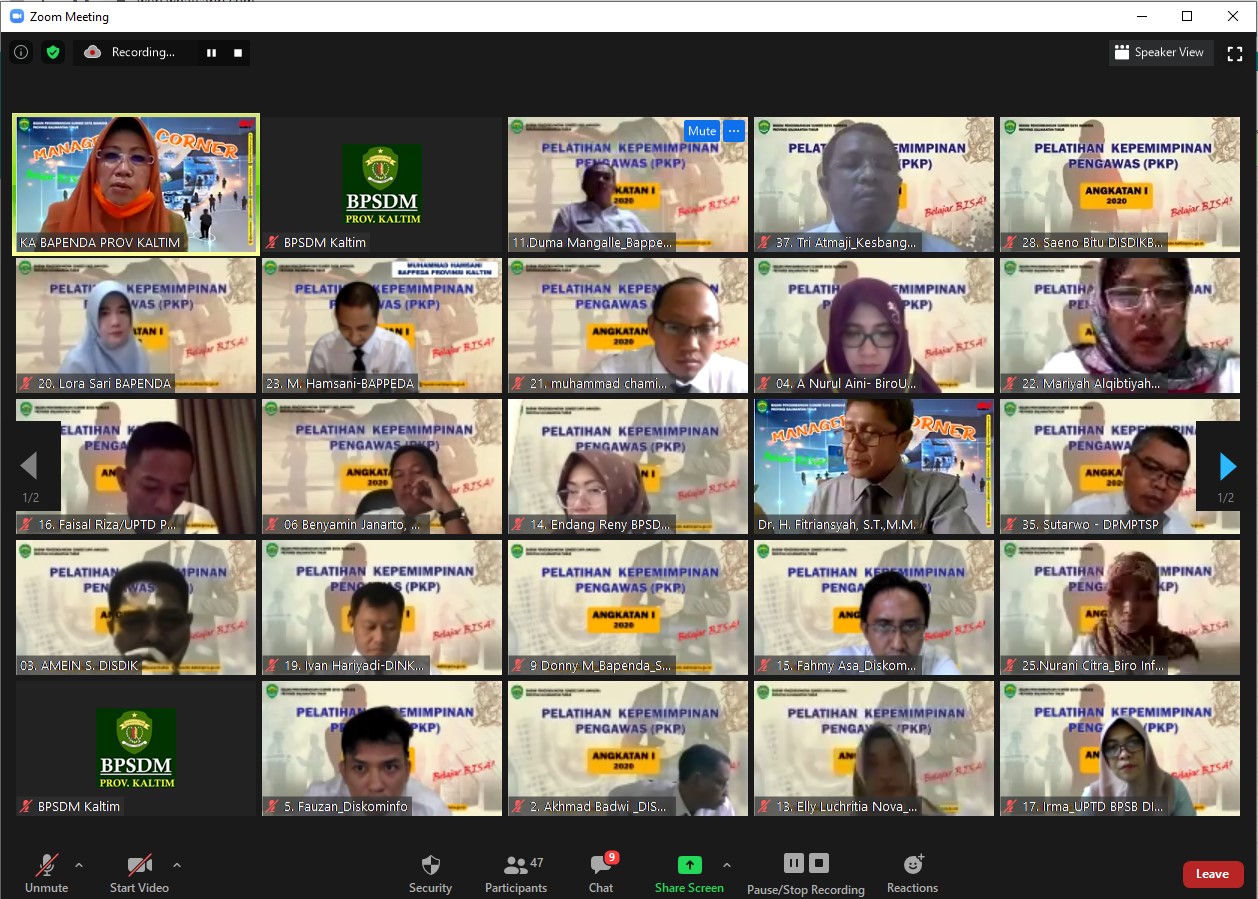The width and height of the screenshot is (1258, 899).
Task: Select the top BPSDM Kaltim tile
Action: 382,184
